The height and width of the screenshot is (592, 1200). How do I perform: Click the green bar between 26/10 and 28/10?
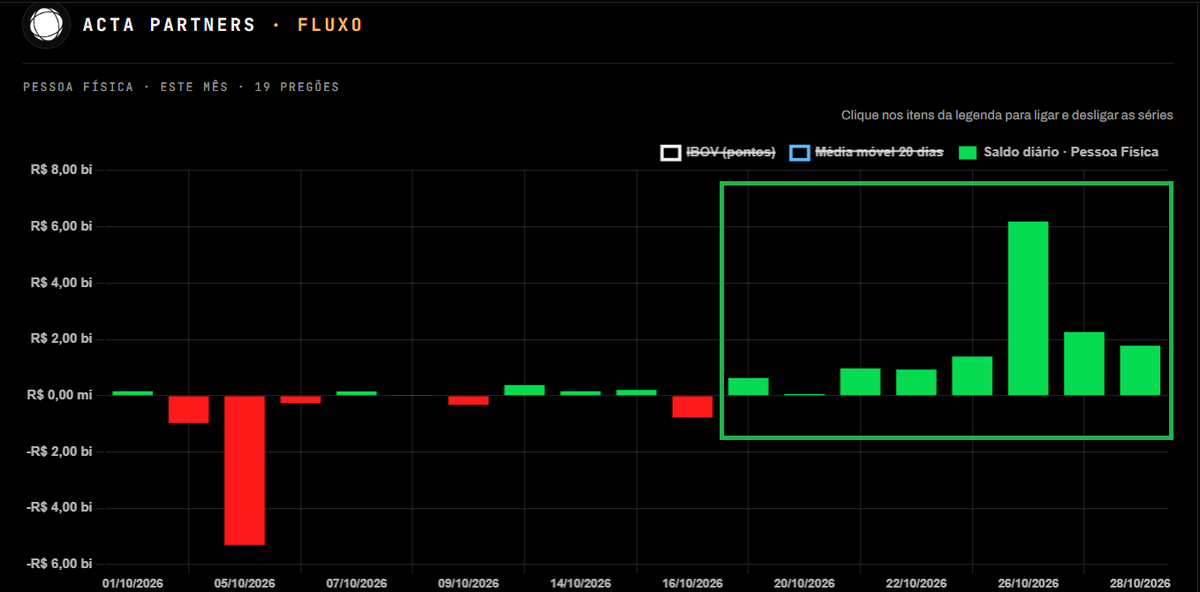click(x=1084, y=364)
